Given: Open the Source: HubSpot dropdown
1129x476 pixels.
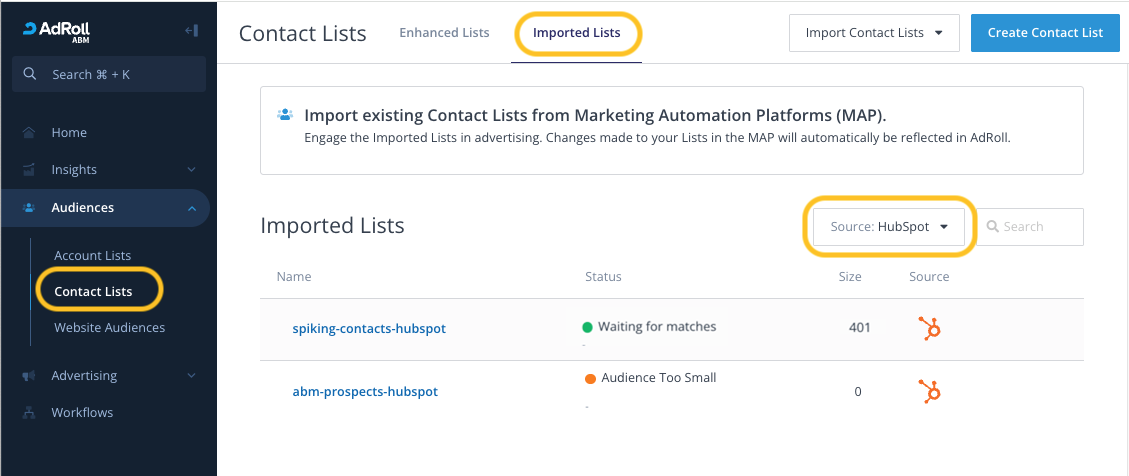Looking at the screenshot, I should coord(889,227).
